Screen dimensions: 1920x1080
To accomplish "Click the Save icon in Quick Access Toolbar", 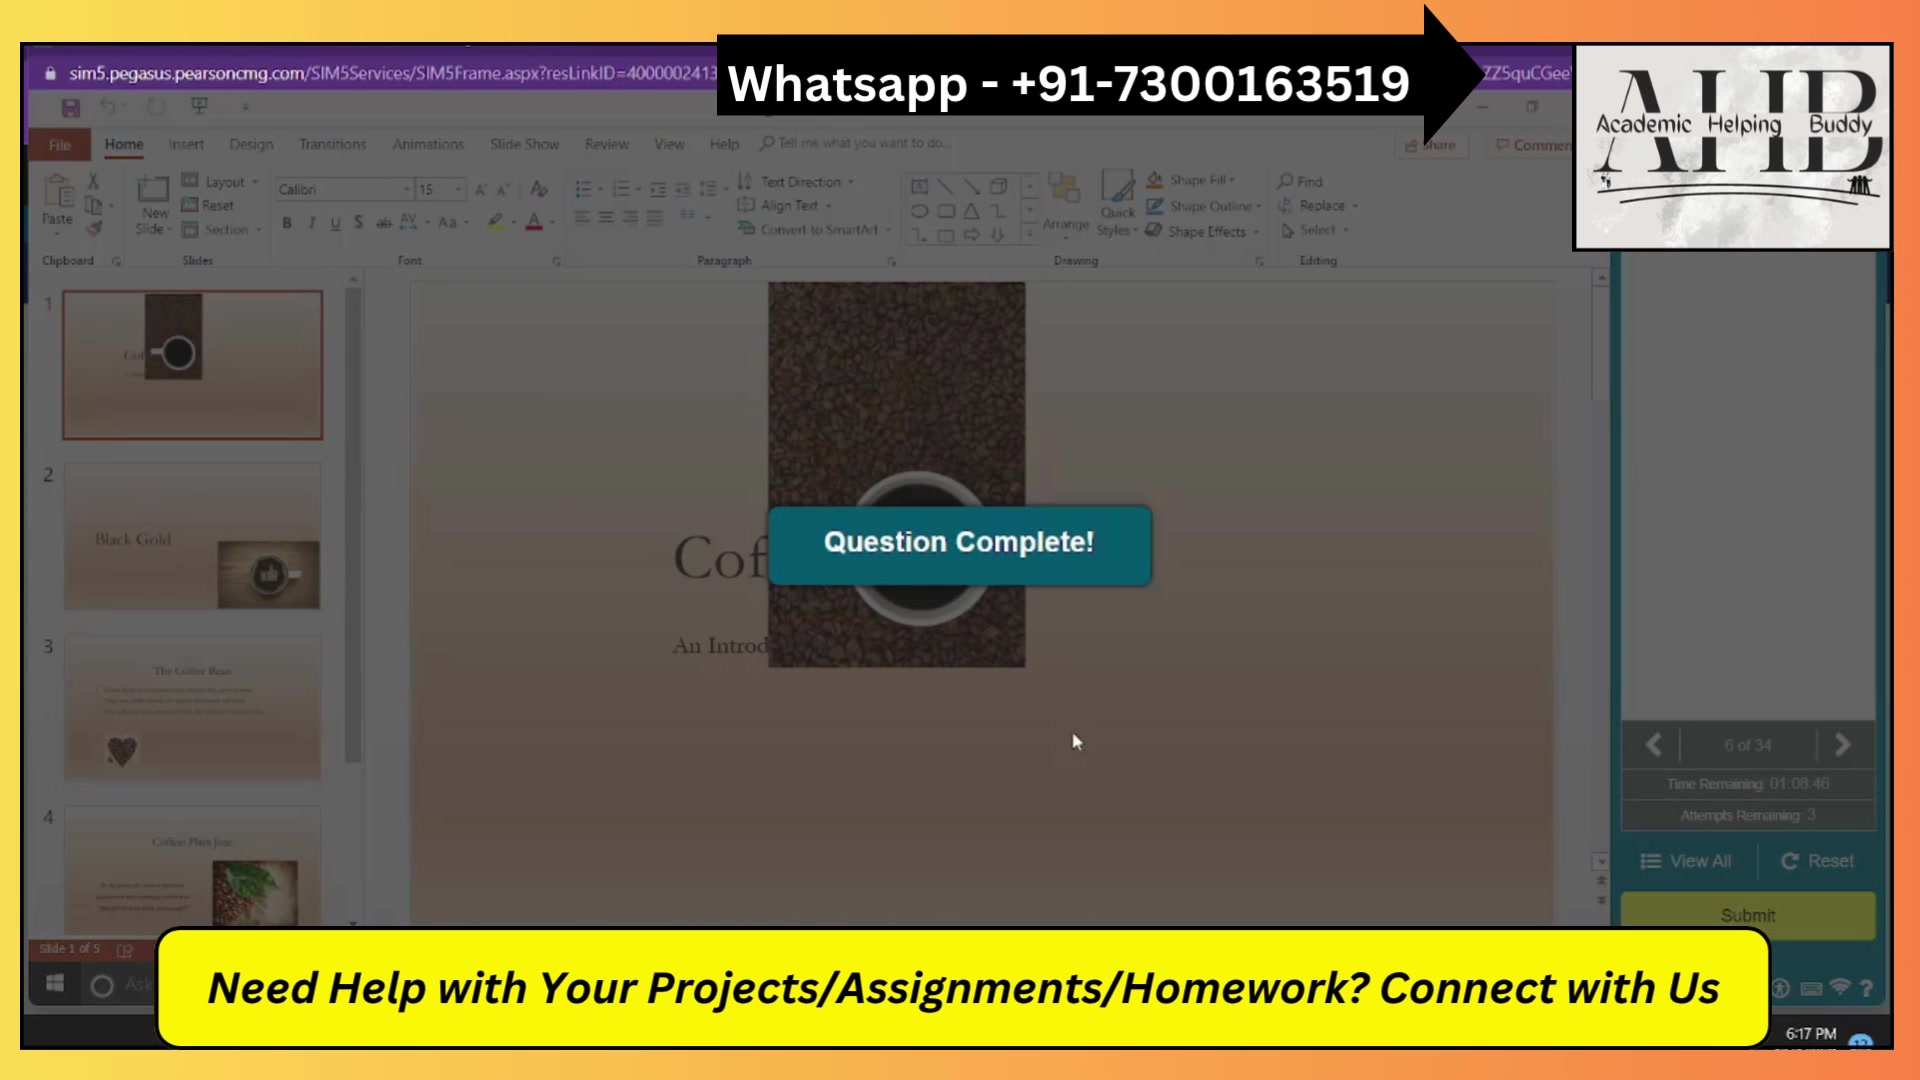I will [x=70, y=107].
